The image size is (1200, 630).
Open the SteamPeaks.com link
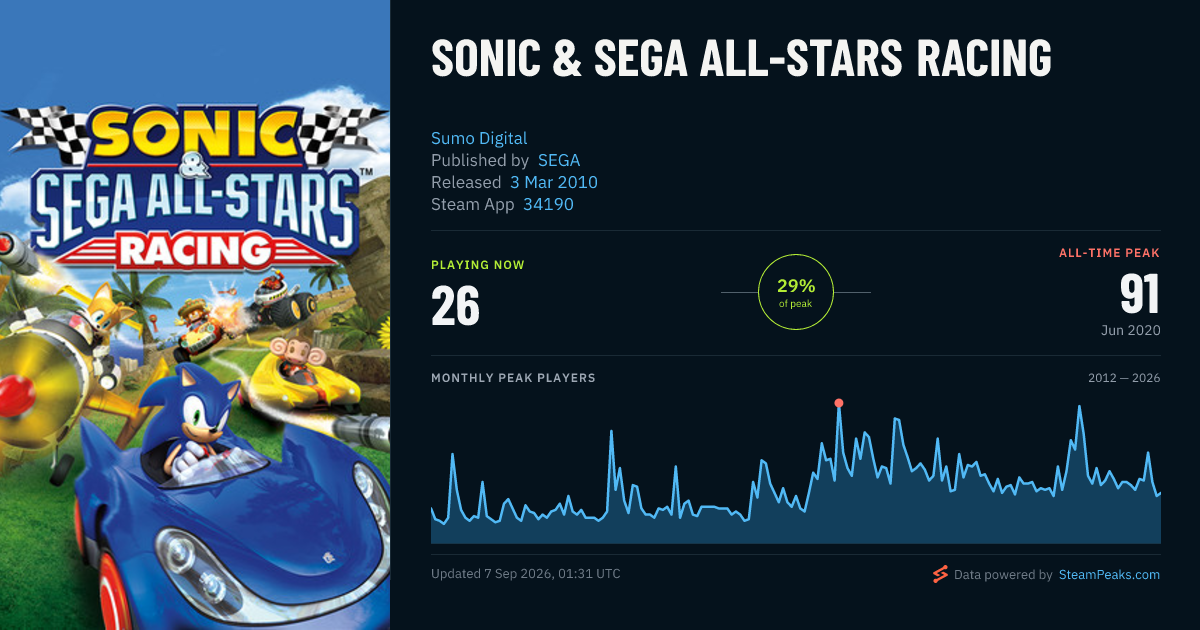(x=1109, y=575)
